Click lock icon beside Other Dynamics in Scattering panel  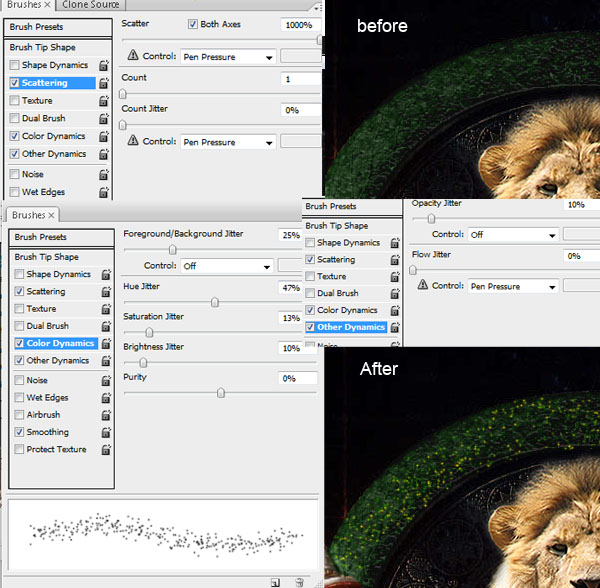click(104, 154)
